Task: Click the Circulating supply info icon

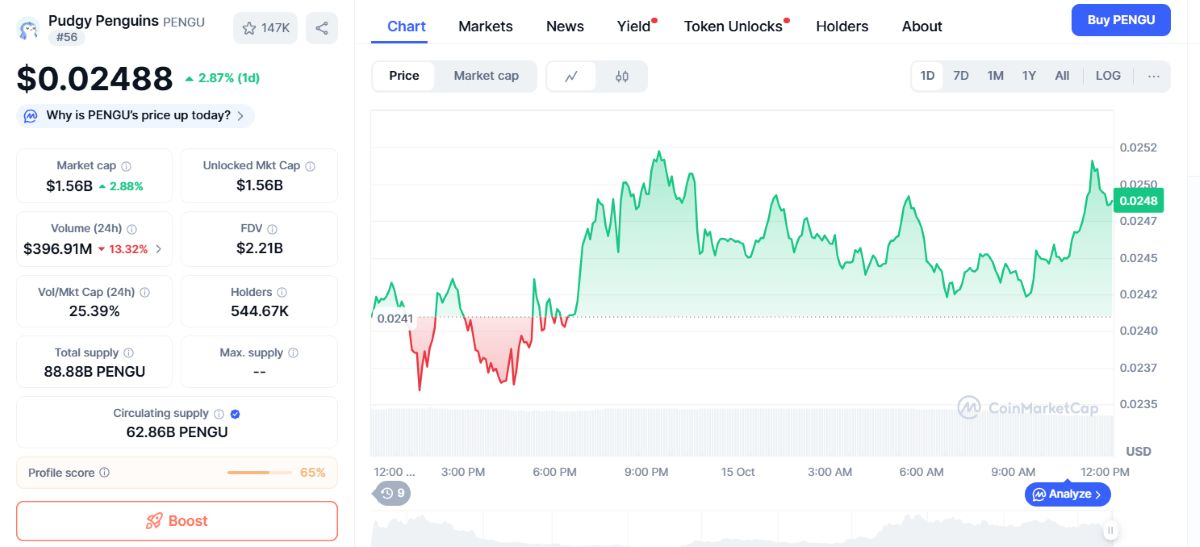Action: pos(218,413)
